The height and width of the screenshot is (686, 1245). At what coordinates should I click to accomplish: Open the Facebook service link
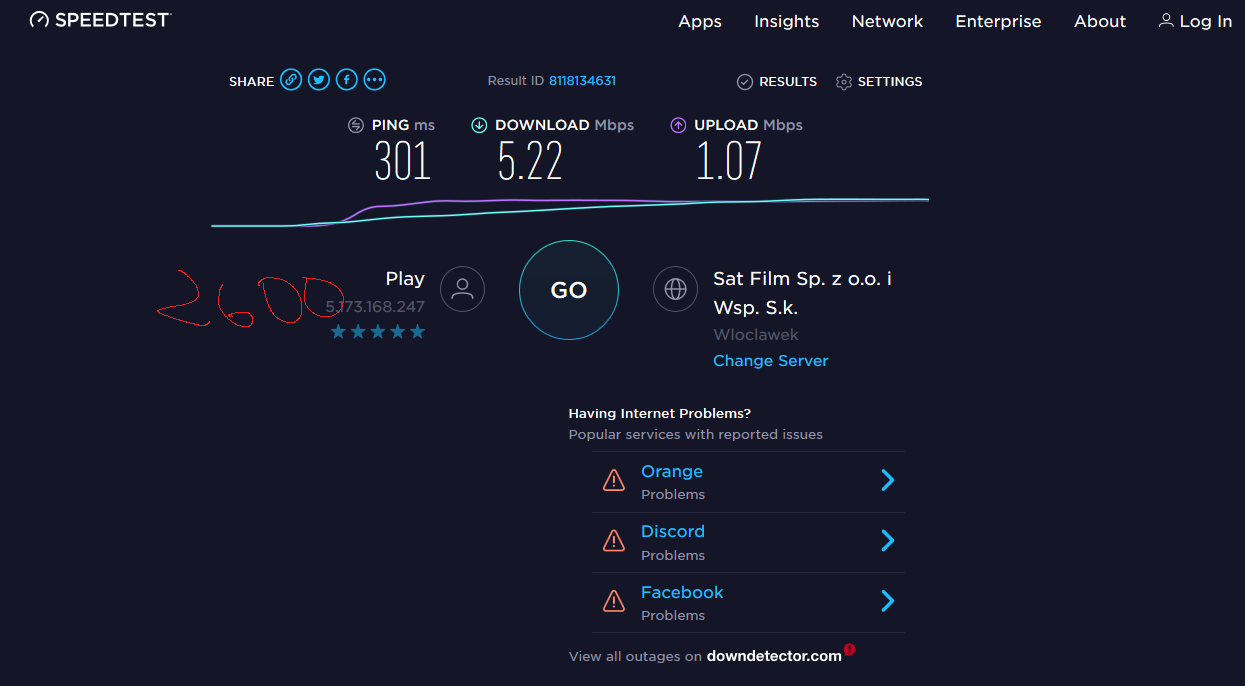(682, 592)
